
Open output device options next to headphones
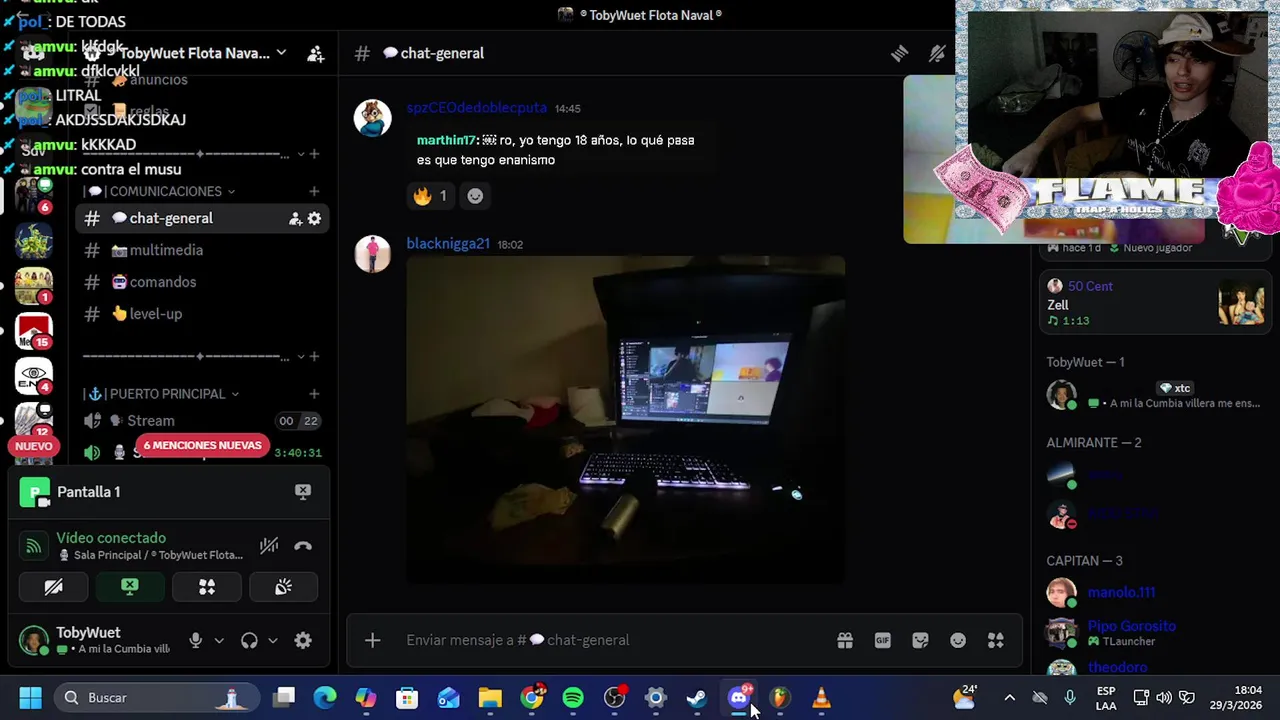272,641
